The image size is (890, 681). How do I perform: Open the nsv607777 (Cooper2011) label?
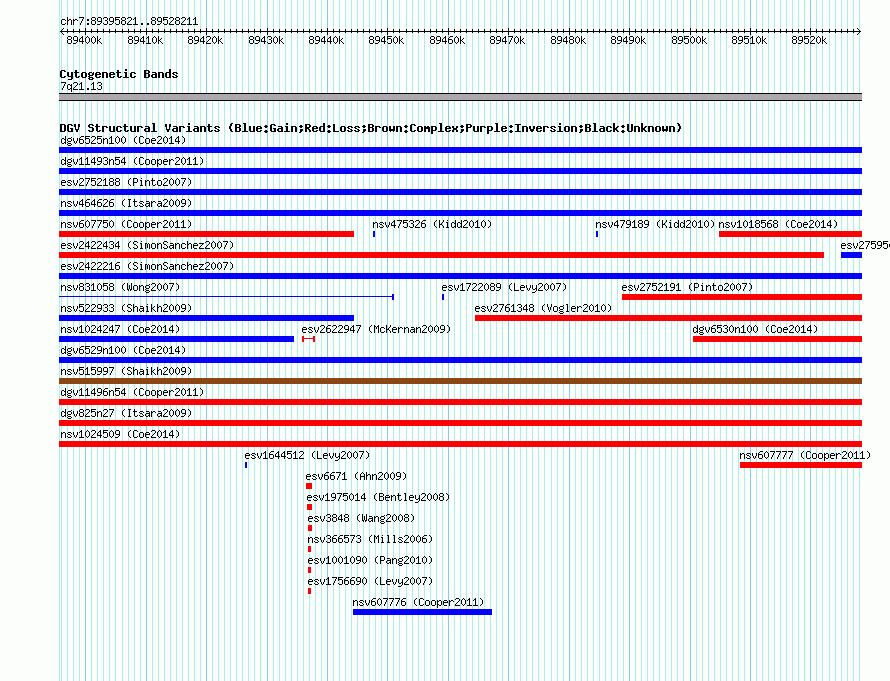pyautogui.click(x=805, y=455)
